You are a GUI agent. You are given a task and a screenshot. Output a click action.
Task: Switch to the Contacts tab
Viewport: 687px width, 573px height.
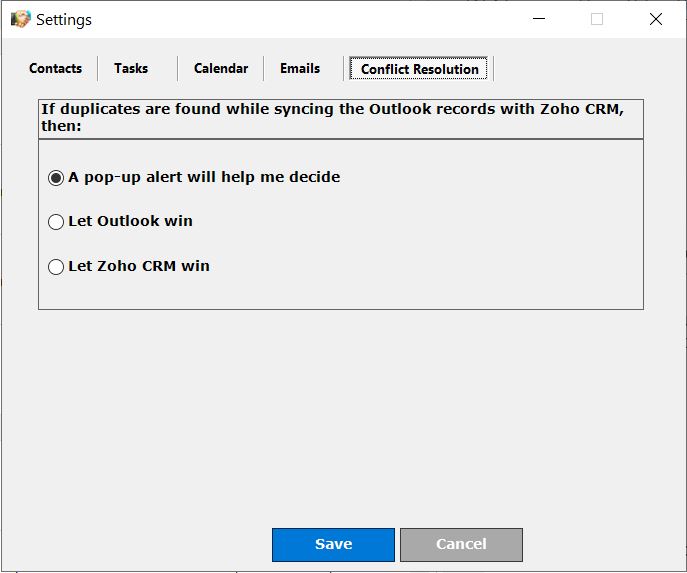click(56, 69)
